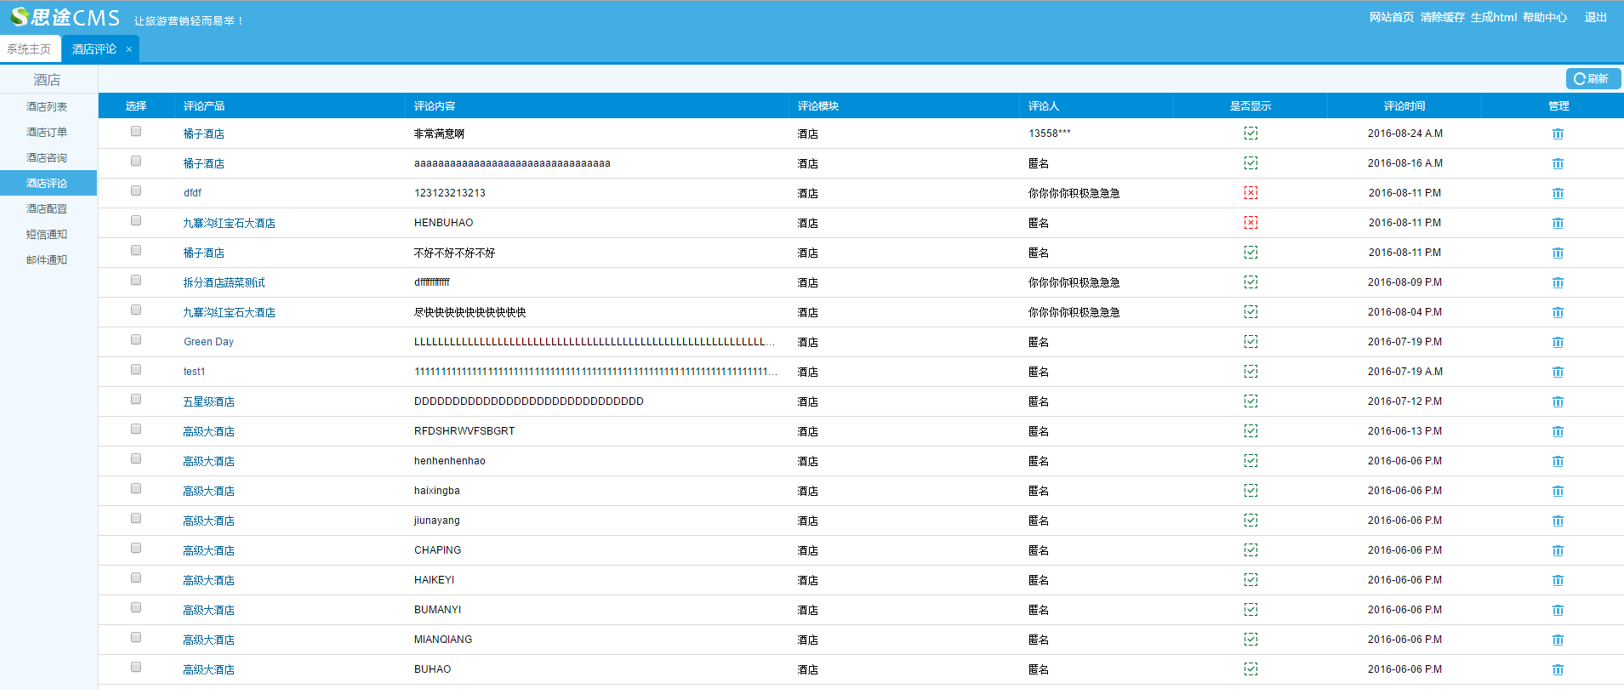This screenshot has height=690, width=1624.
Task: Close the 酒店评论 tab
Action: [x=129, y=49]
